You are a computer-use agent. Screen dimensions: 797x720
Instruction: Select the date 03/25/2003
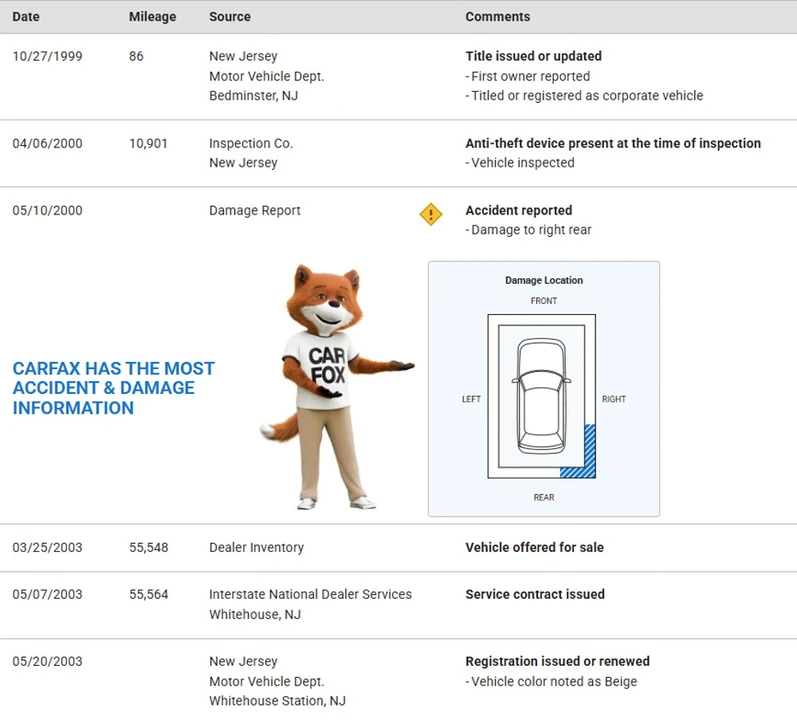[47, 547]
